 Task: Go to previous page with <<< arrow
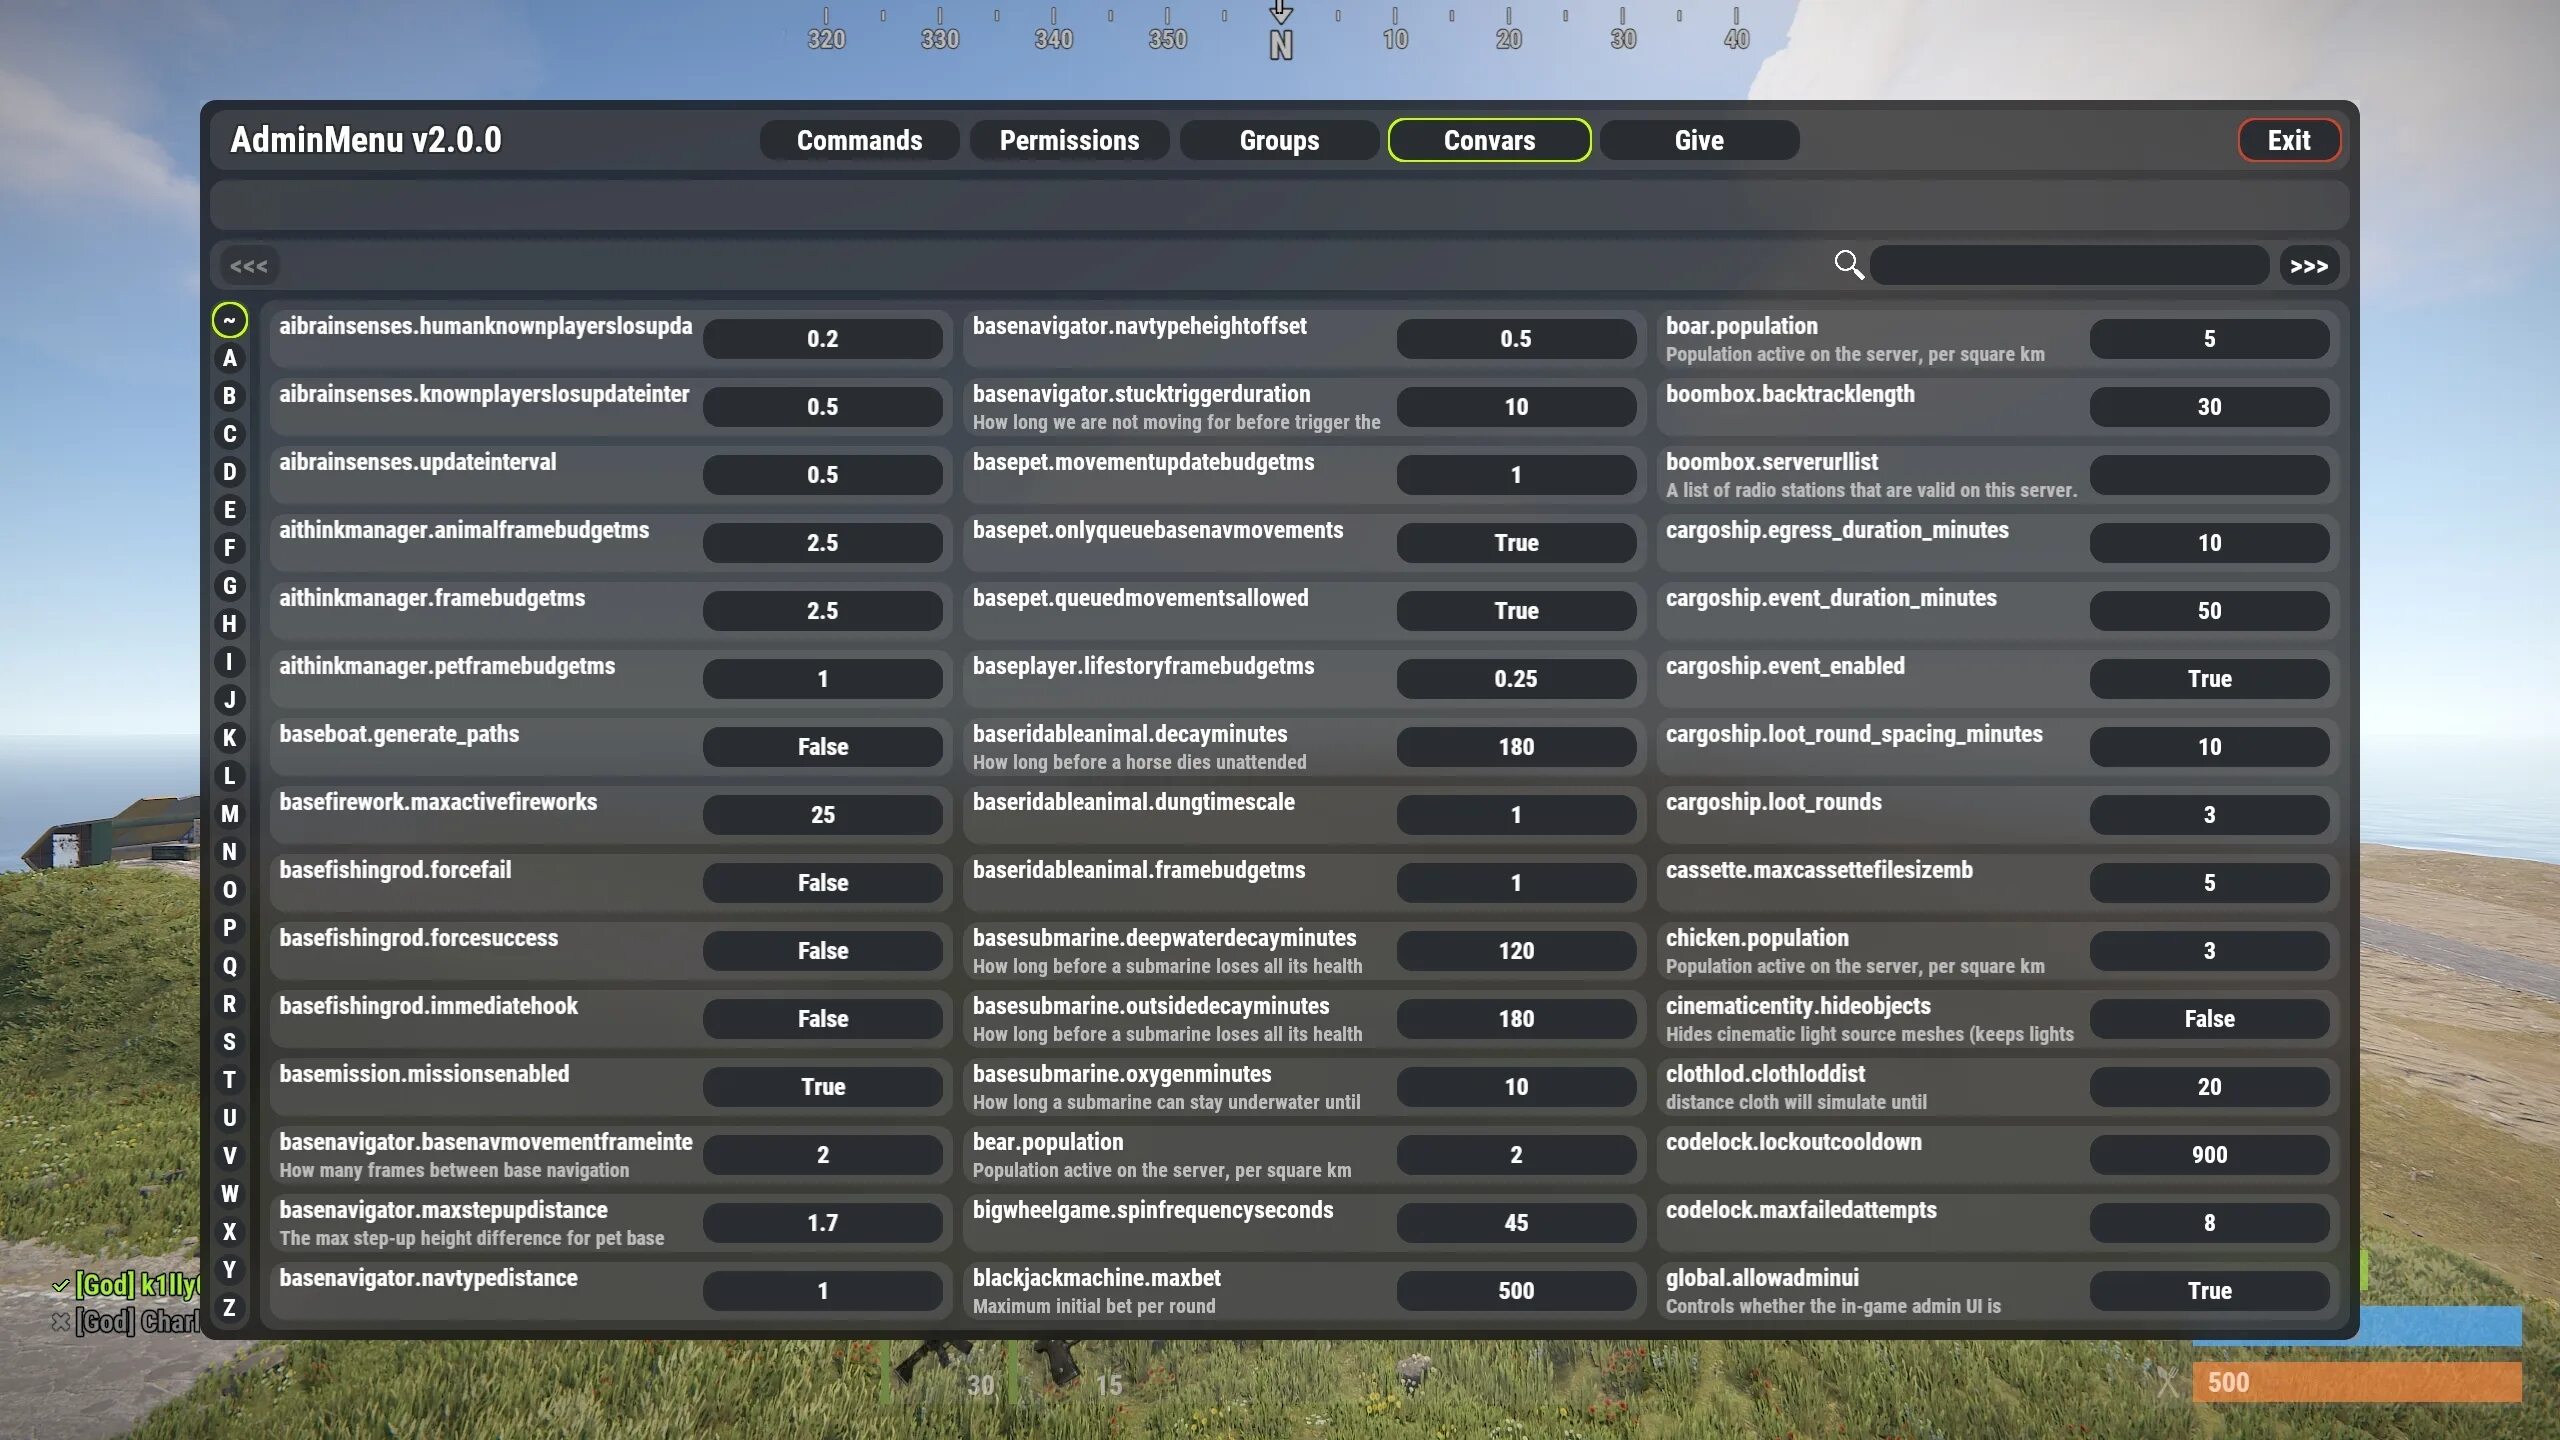click(x=249, y=266)
